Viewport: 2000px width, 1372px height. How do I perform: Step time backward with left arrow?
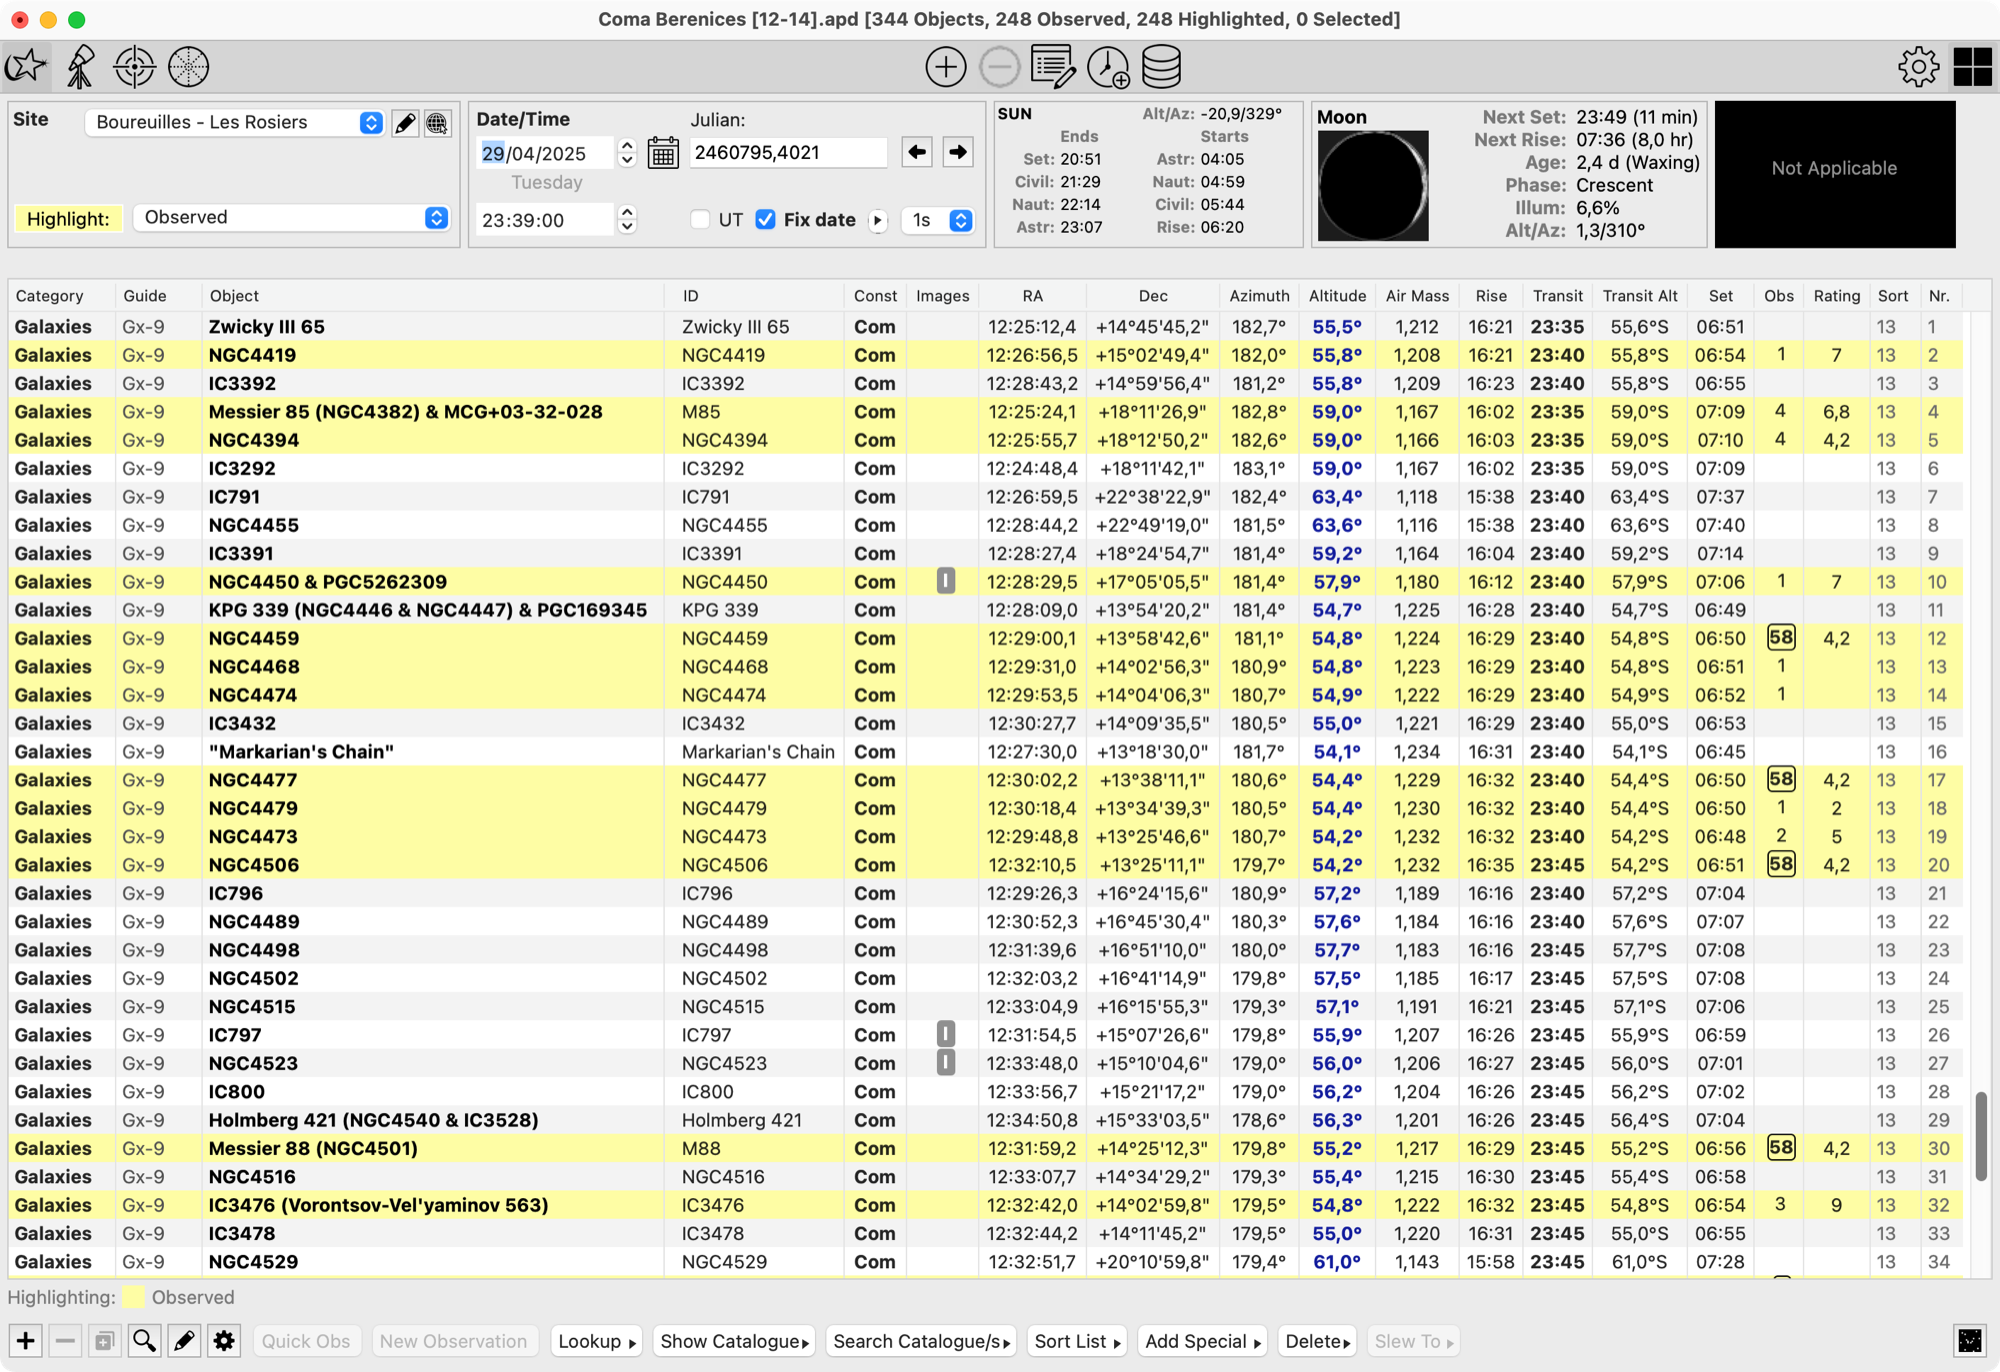coord(917,152)
